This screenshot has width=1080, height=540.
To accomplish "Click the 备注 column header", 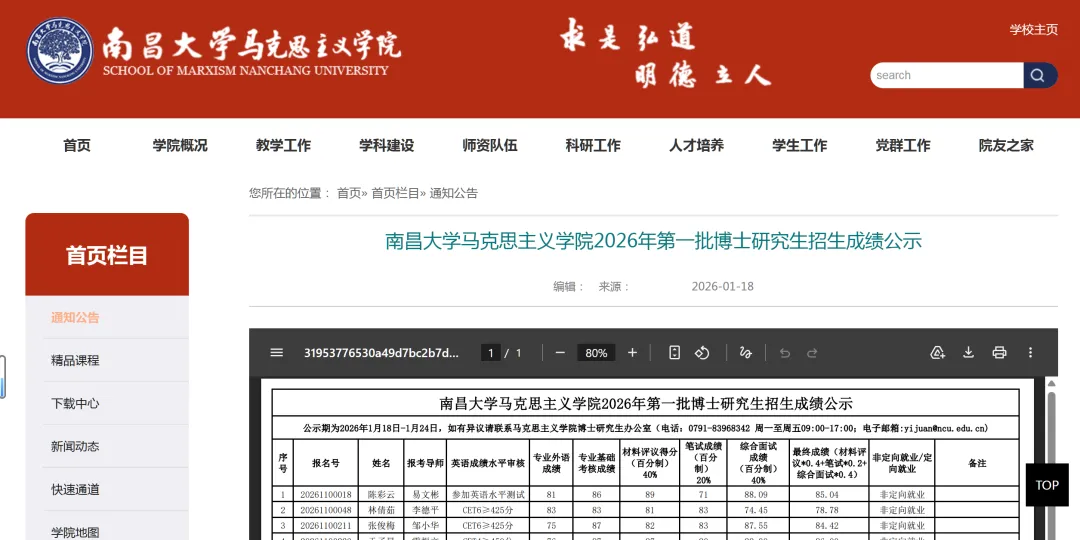I will pyautogui.click(x=977, y=463).
